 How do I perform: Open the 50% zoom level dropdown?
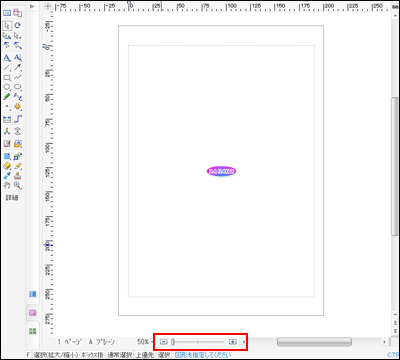pos(144,342)
